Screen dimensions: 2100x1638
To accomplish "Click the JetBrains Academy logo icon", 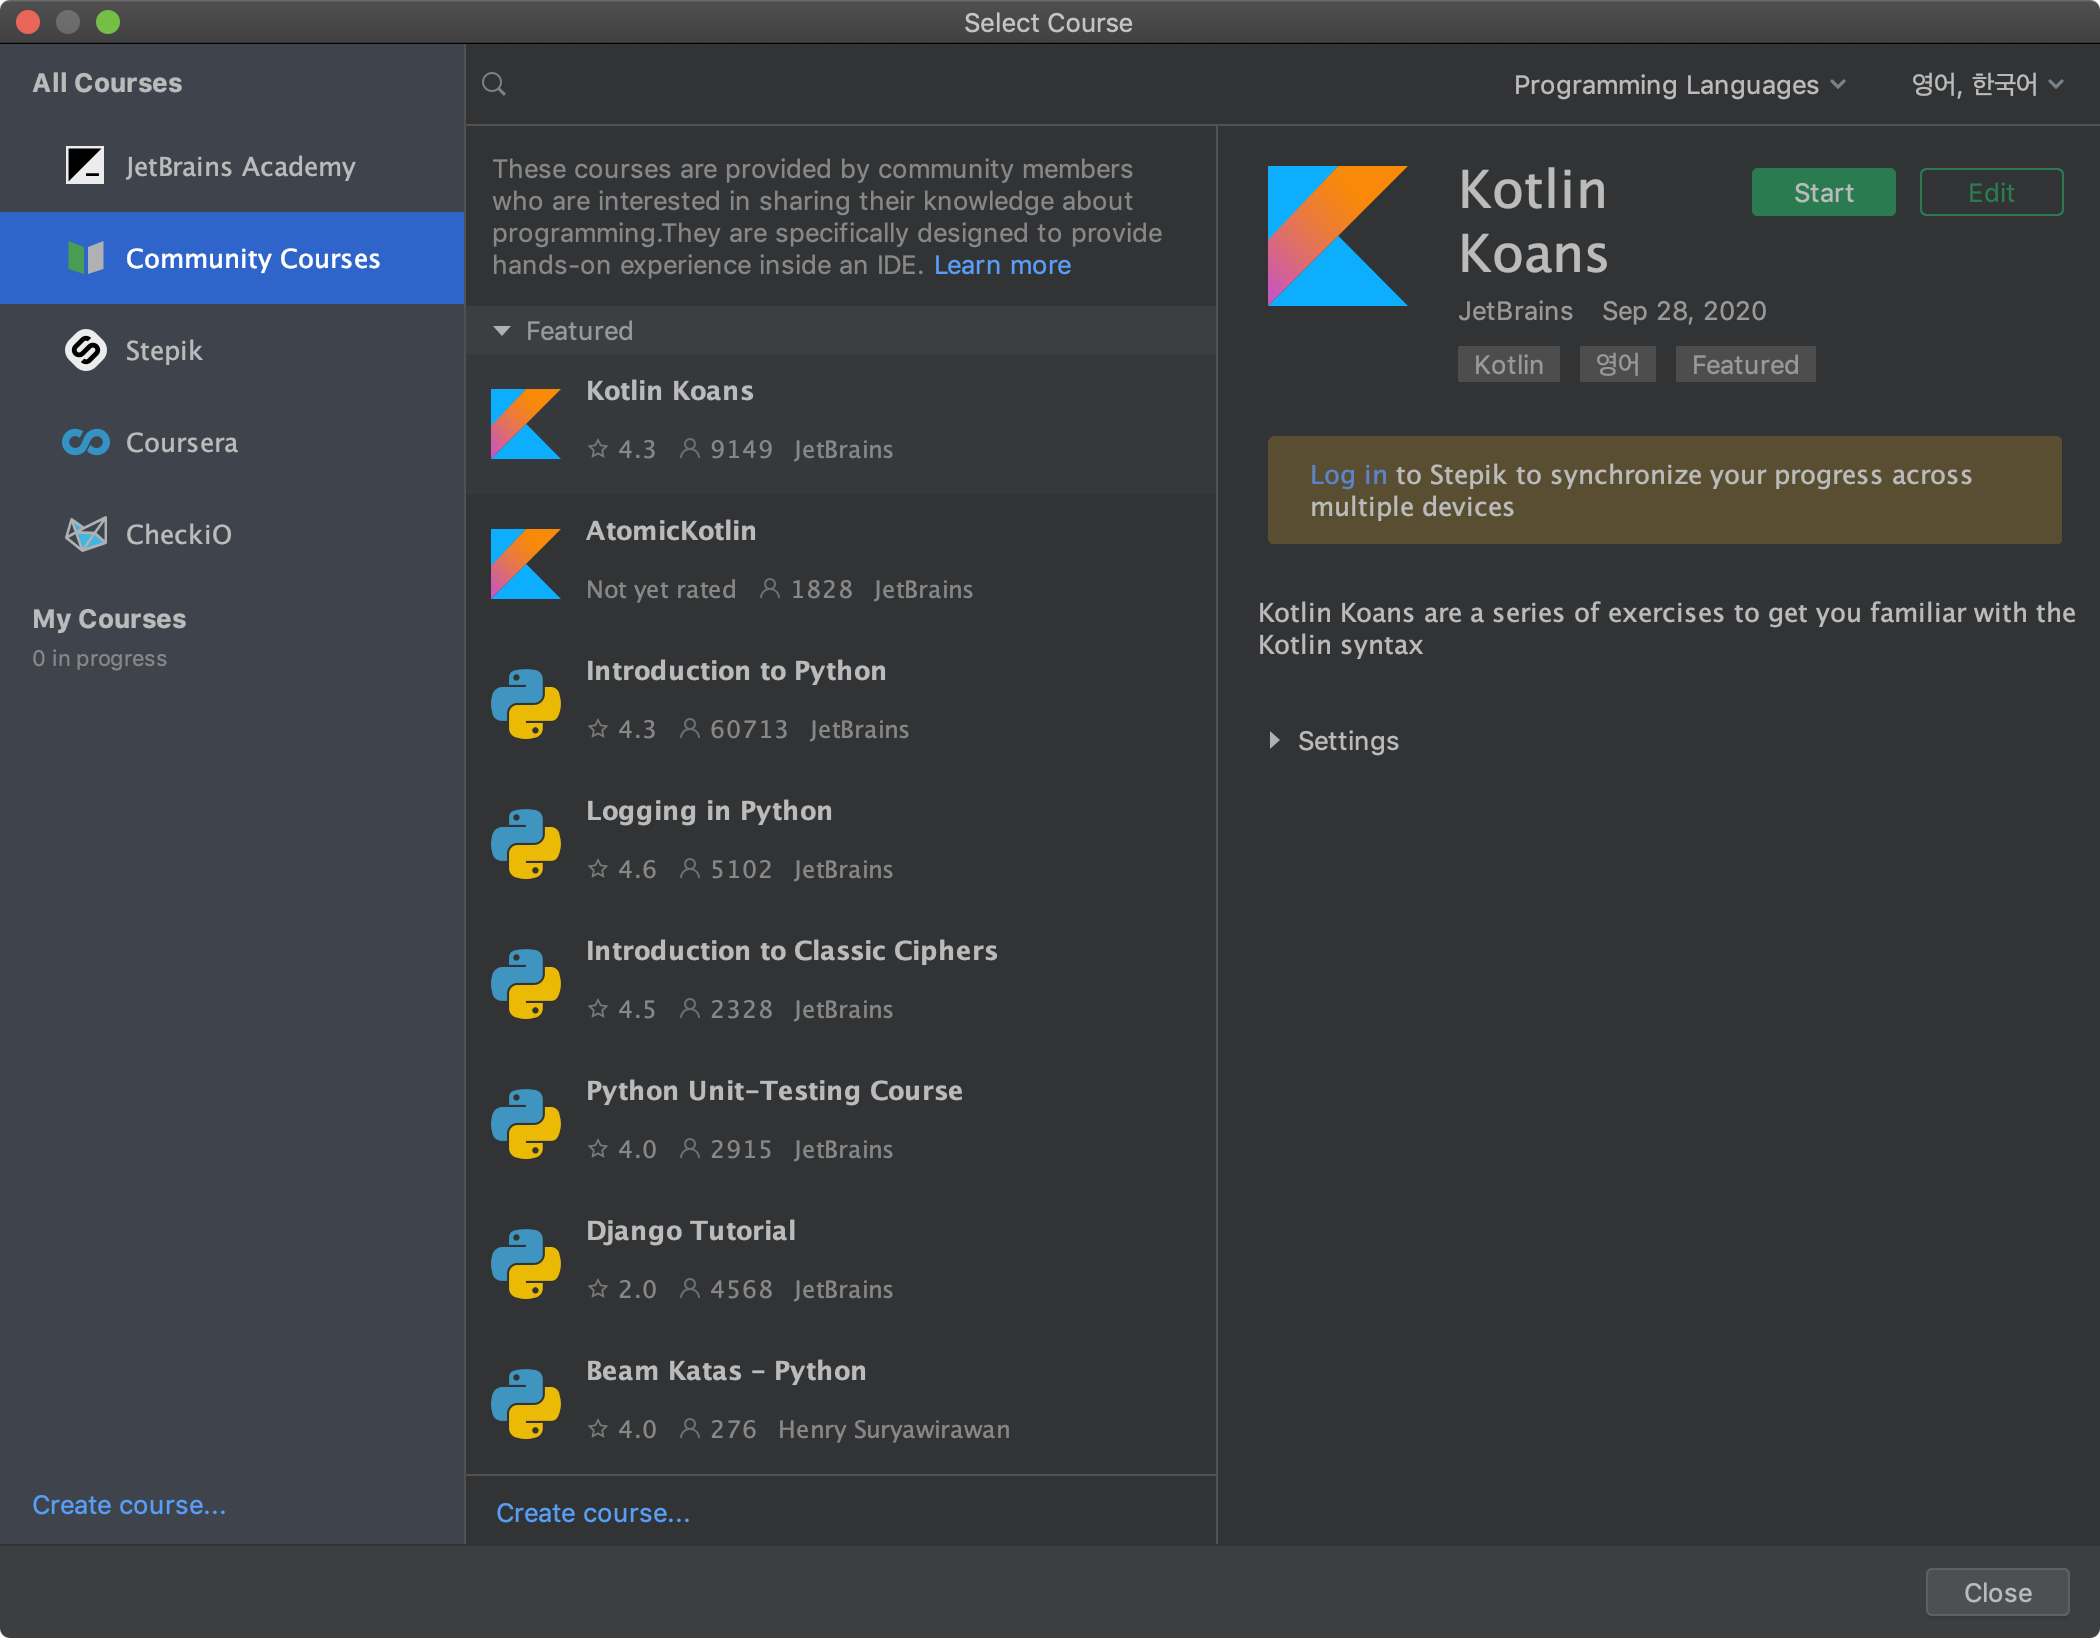I will 85,166.
